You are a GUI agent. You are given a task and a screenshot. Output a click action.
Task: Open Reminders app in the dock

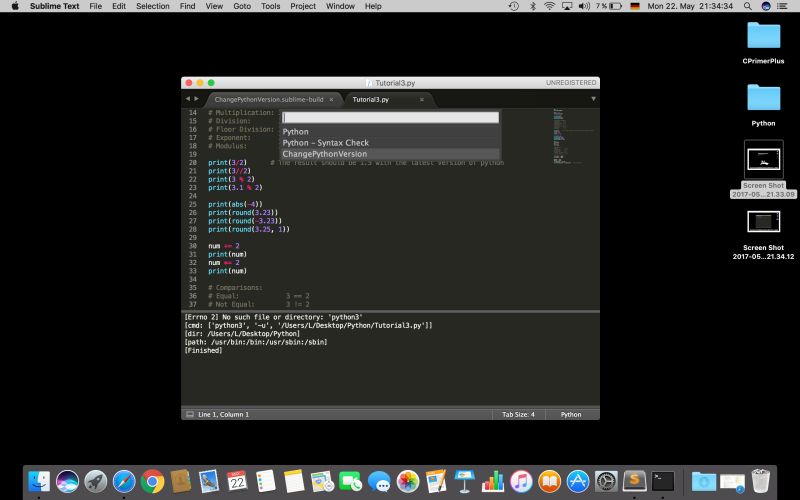click(266, 481)
